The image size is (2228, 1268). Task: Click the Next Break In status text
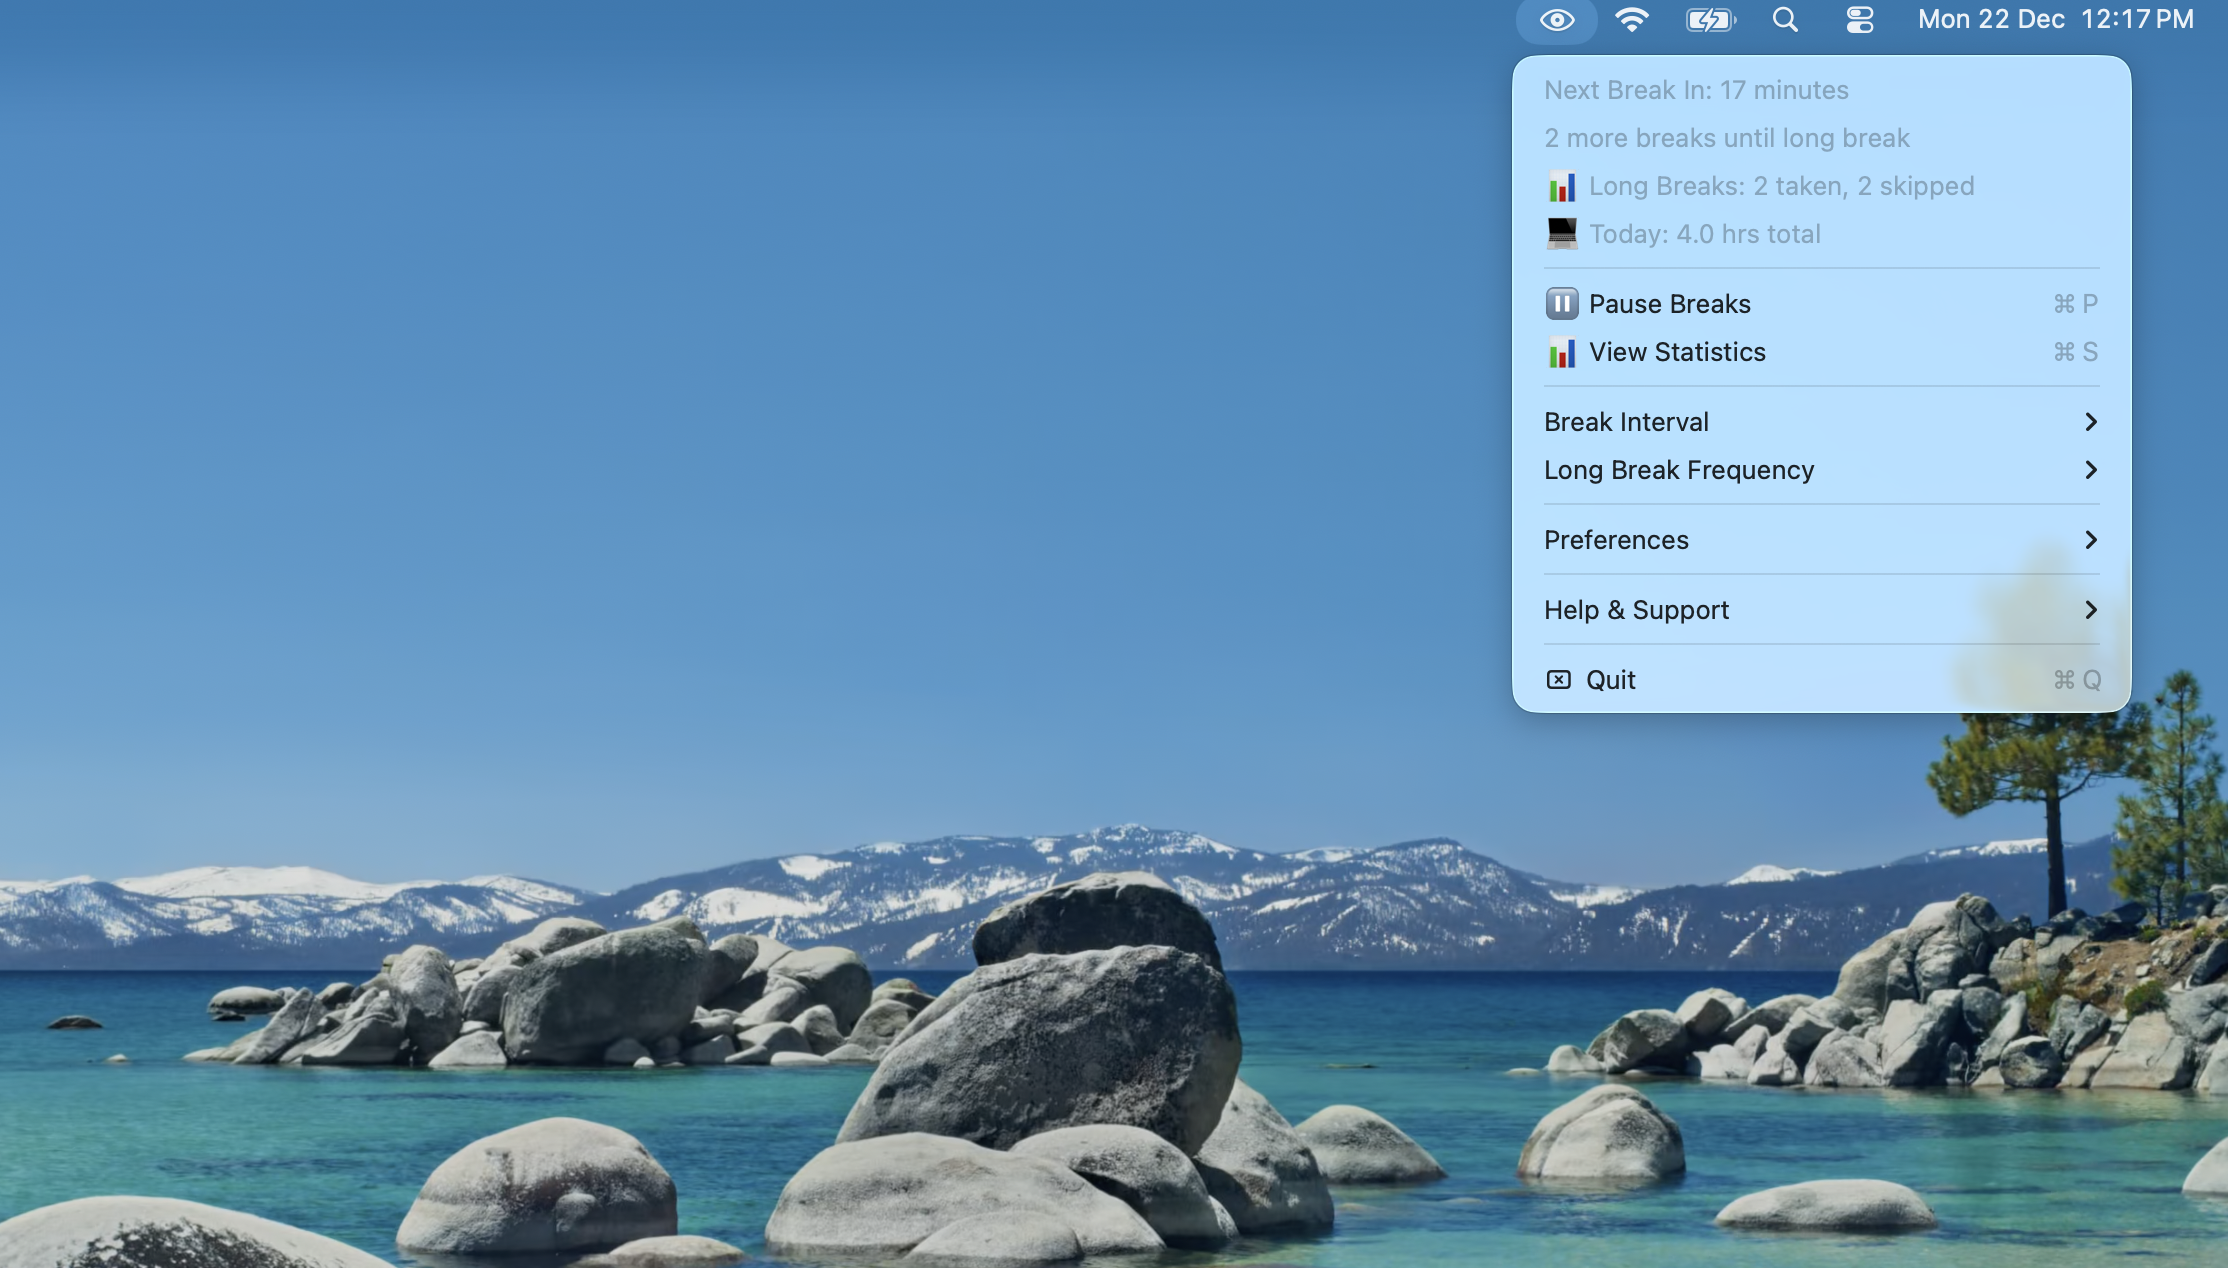tap(1695, 89)
